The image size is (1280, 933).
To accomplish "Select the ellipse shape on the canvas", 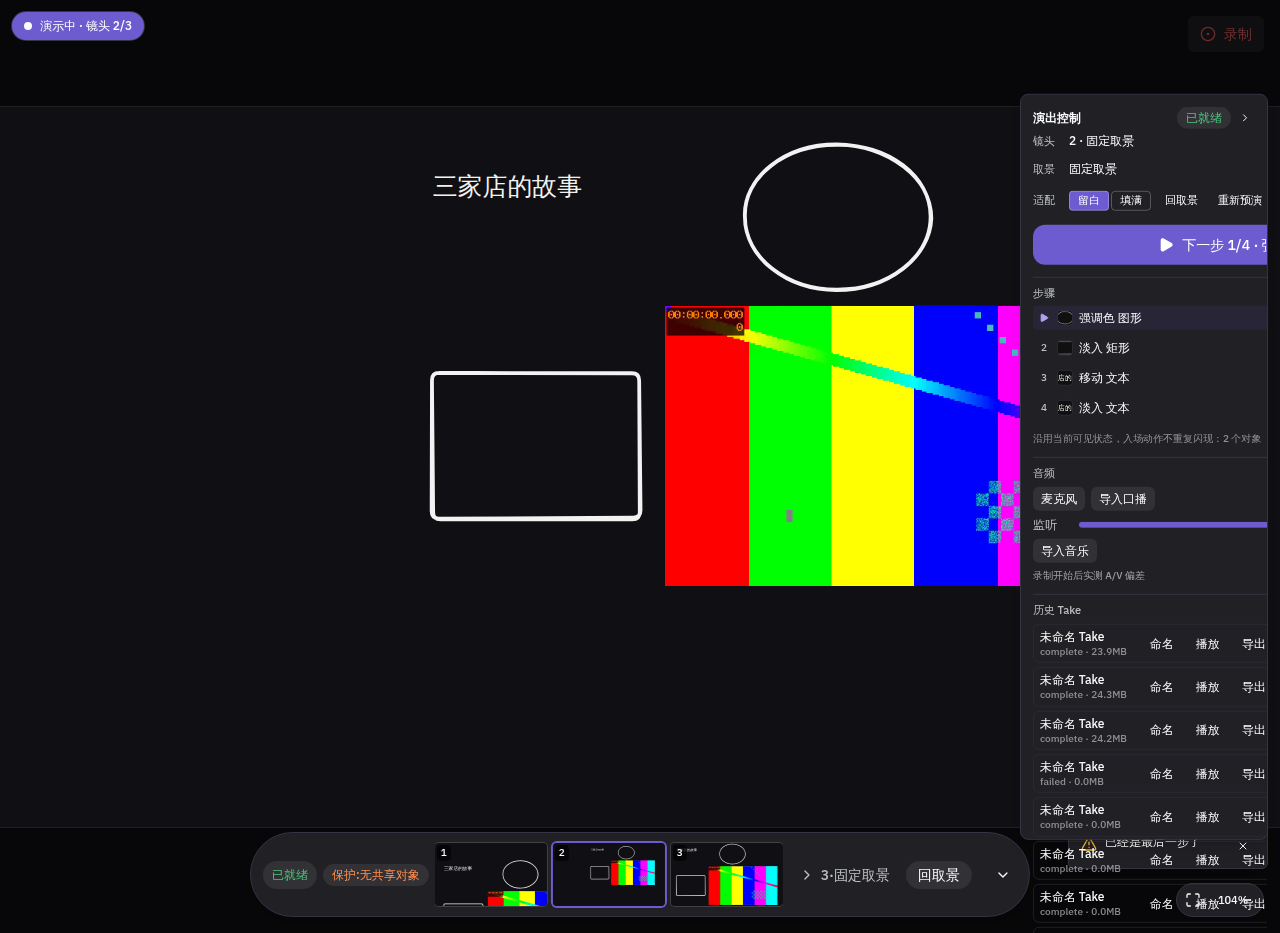I will click(838, 217).
